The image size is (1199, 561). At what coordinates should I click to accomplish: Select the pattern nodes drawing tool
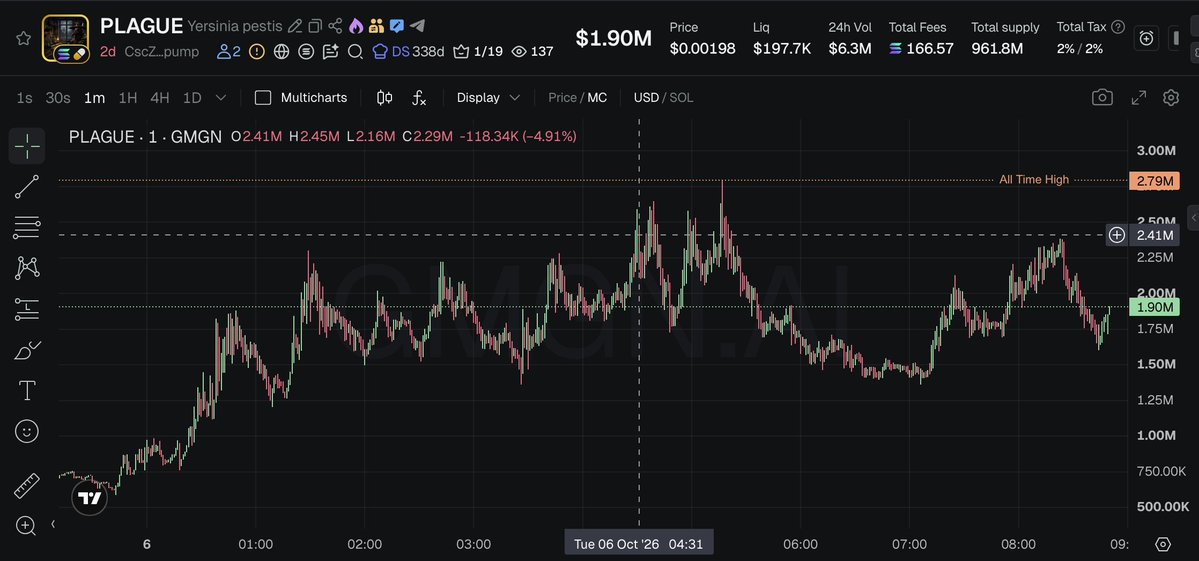pyautogui.click(x=27, y=268)
